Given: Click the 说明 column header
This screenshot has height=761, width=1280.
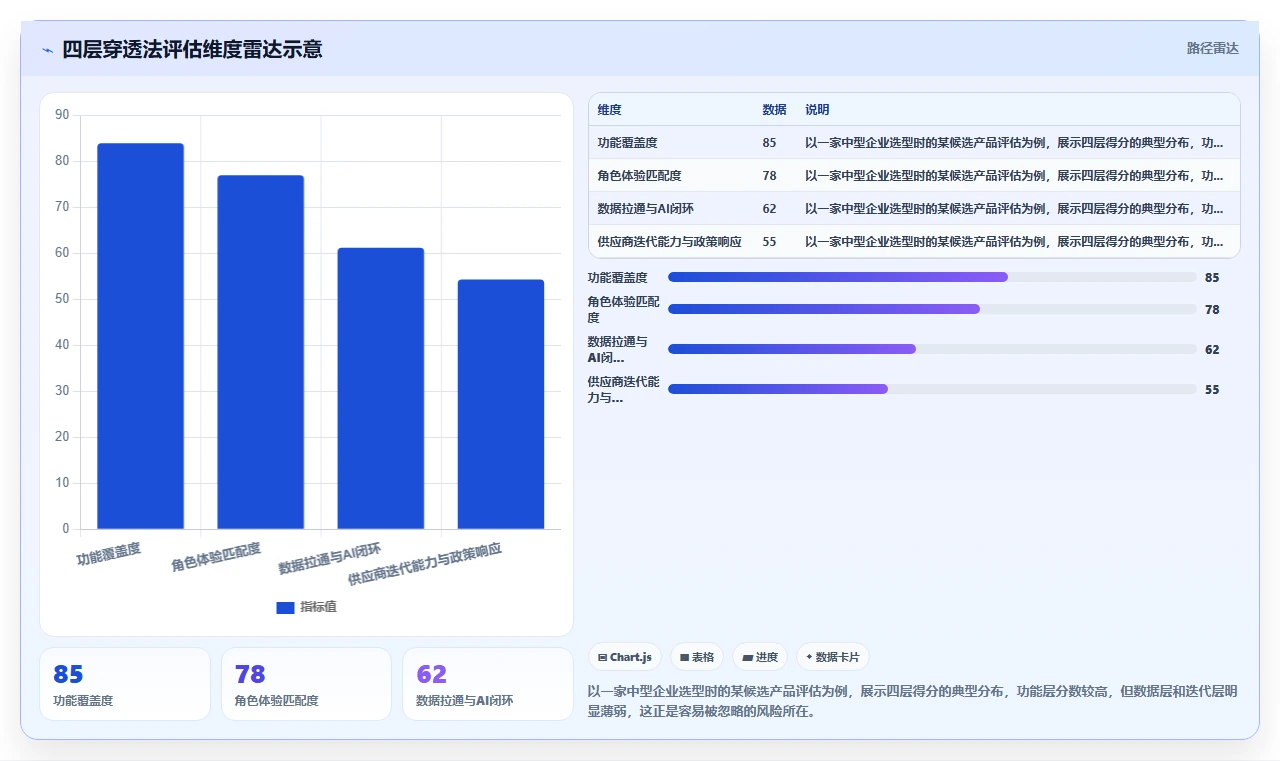Looking at the screenshot, I should (x=817, y=110).
